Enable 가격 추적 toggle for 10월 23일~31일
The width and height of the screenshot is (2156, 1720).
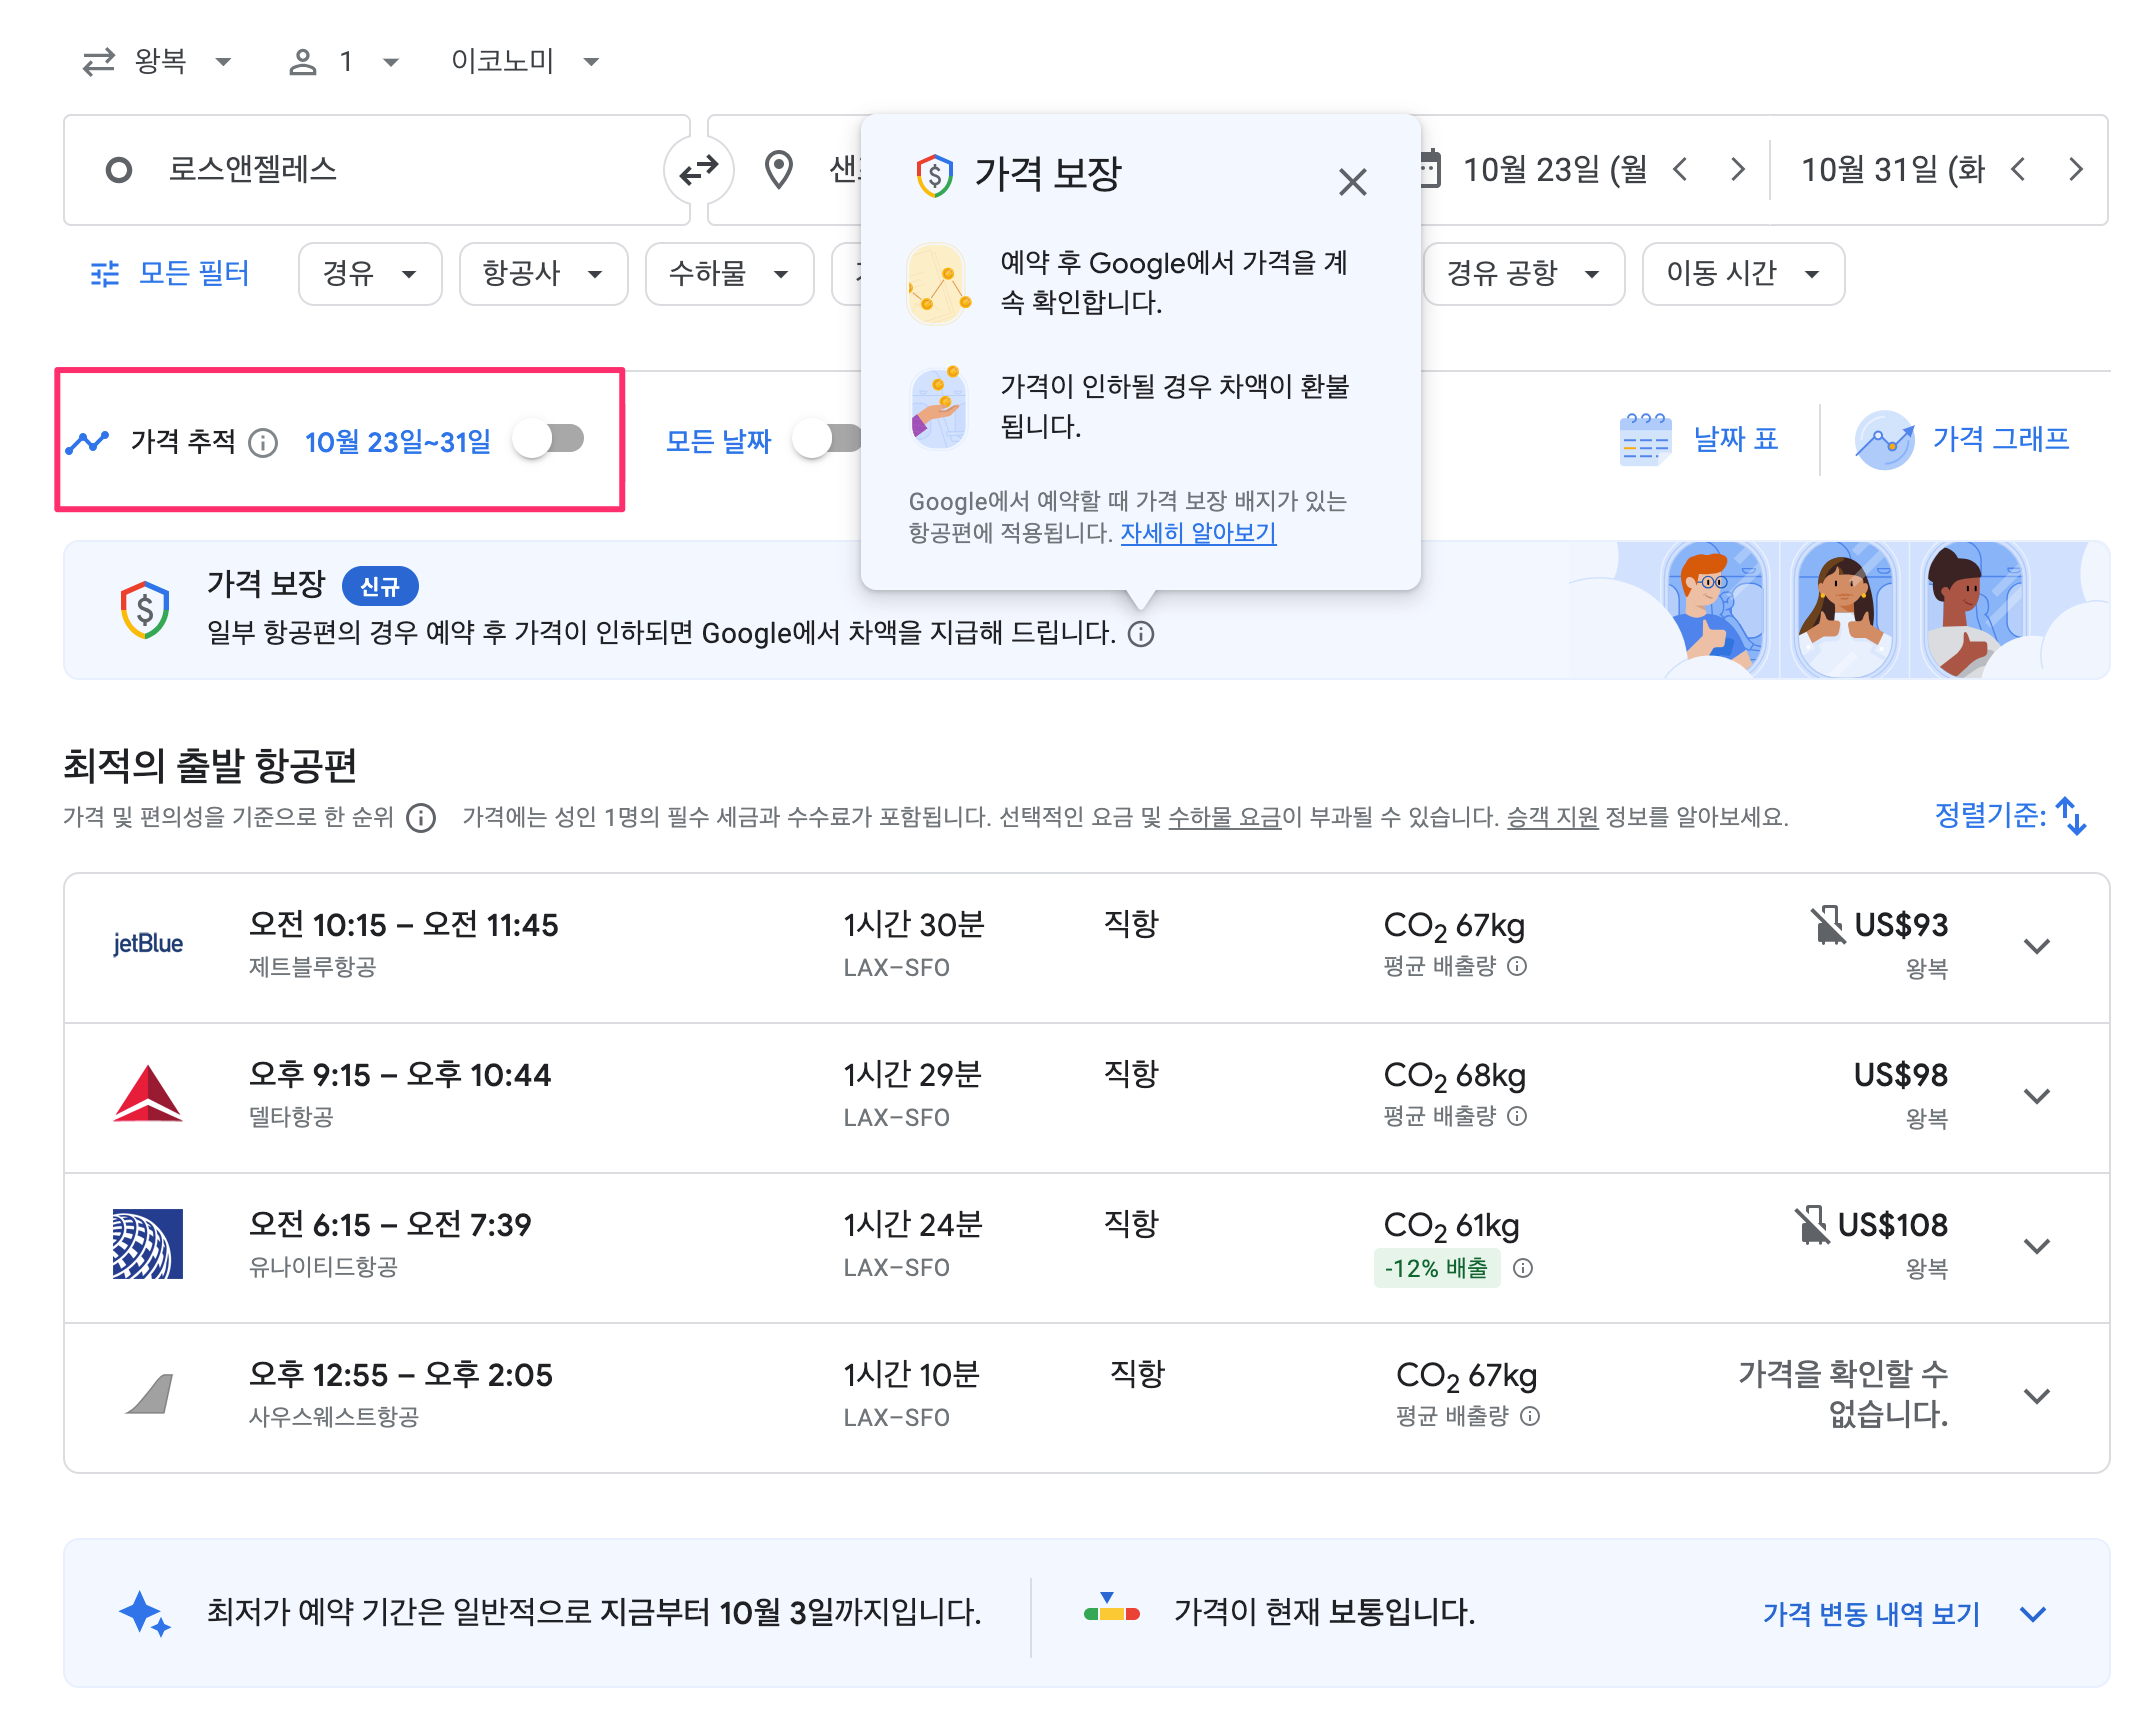pyautogui.click(x=549, y=439)
